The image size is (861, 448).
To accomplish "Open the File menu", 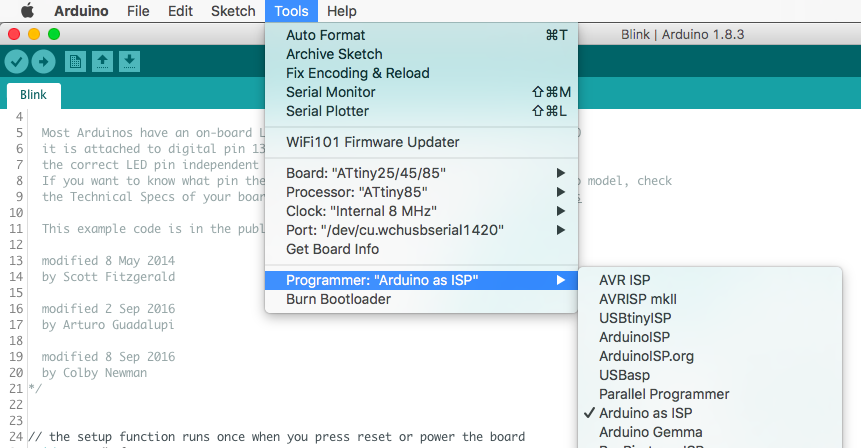I will tap(138, 11).
